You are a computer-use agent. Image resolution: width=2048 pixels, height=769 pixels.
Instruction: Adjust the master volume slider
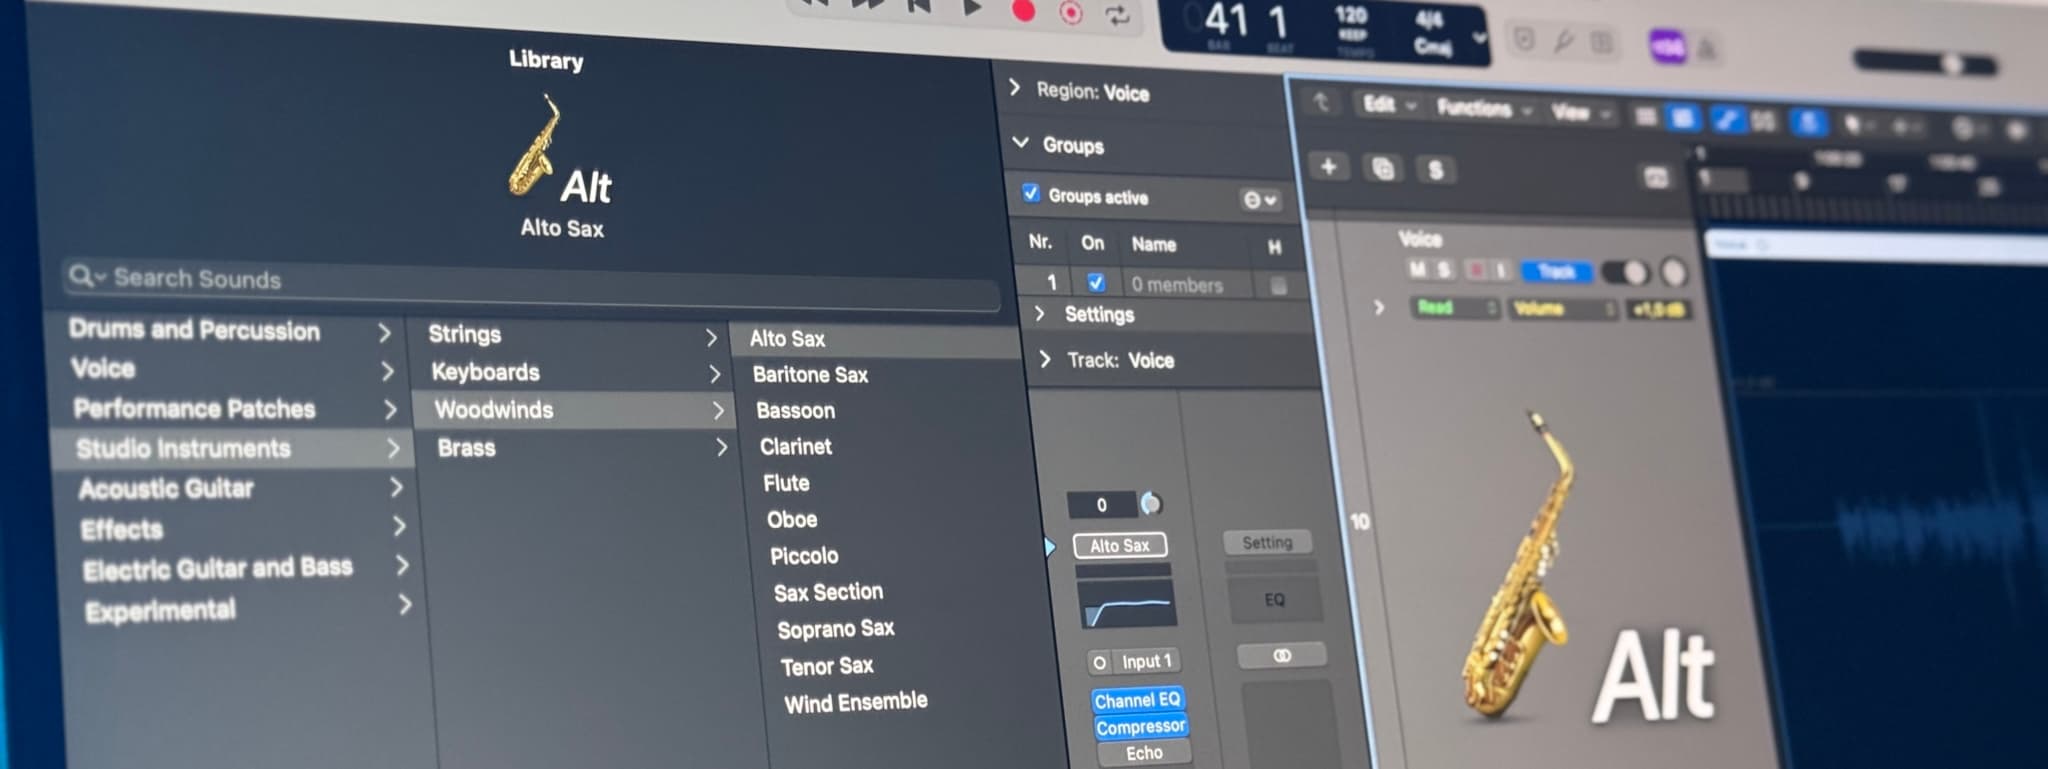click(x=1926, y=64)
